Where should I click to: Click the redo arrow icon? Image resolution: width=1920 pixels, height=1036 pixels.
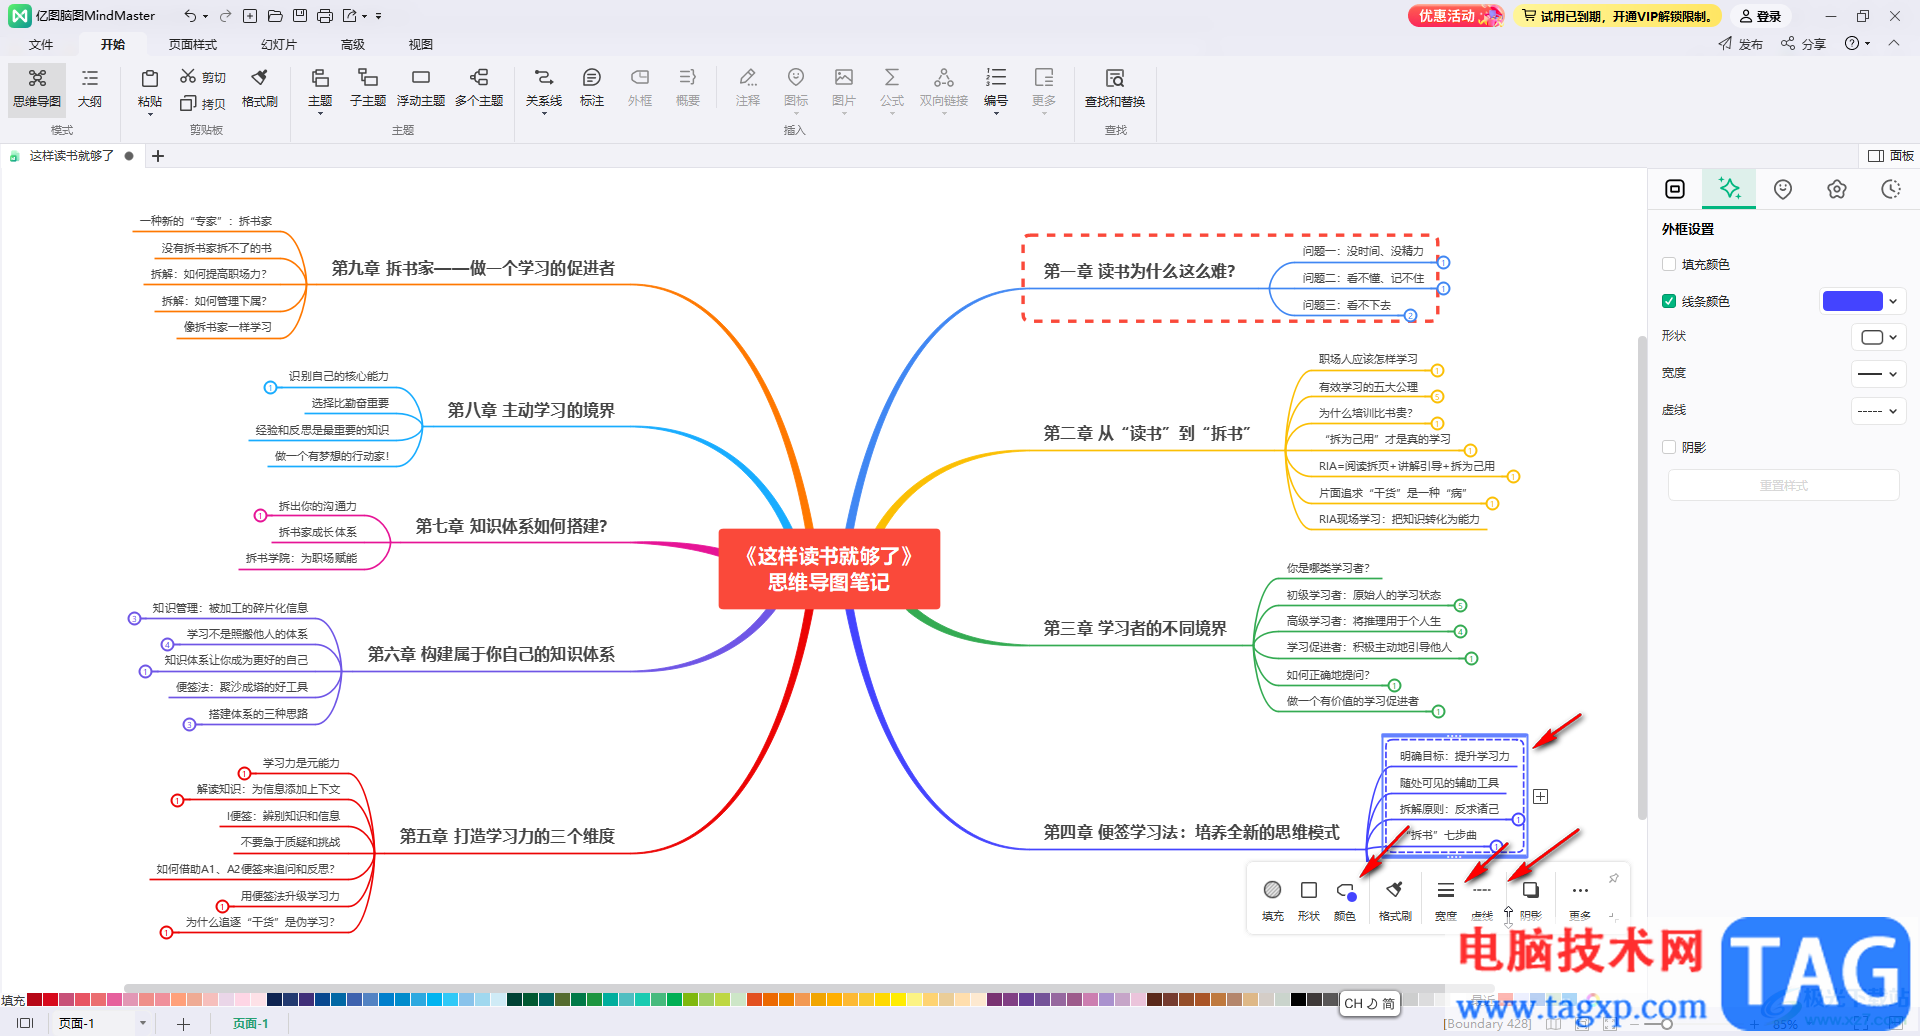tap(225, 16)
